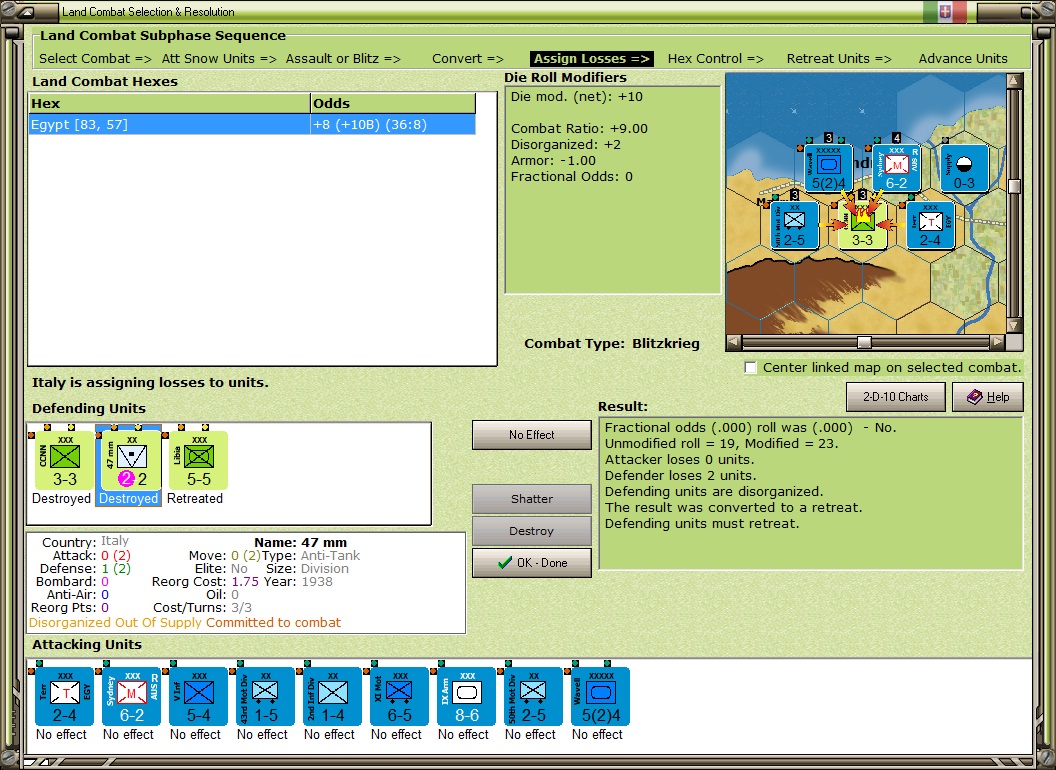Click the Hex Control subphase step

[x=715, y=59]
